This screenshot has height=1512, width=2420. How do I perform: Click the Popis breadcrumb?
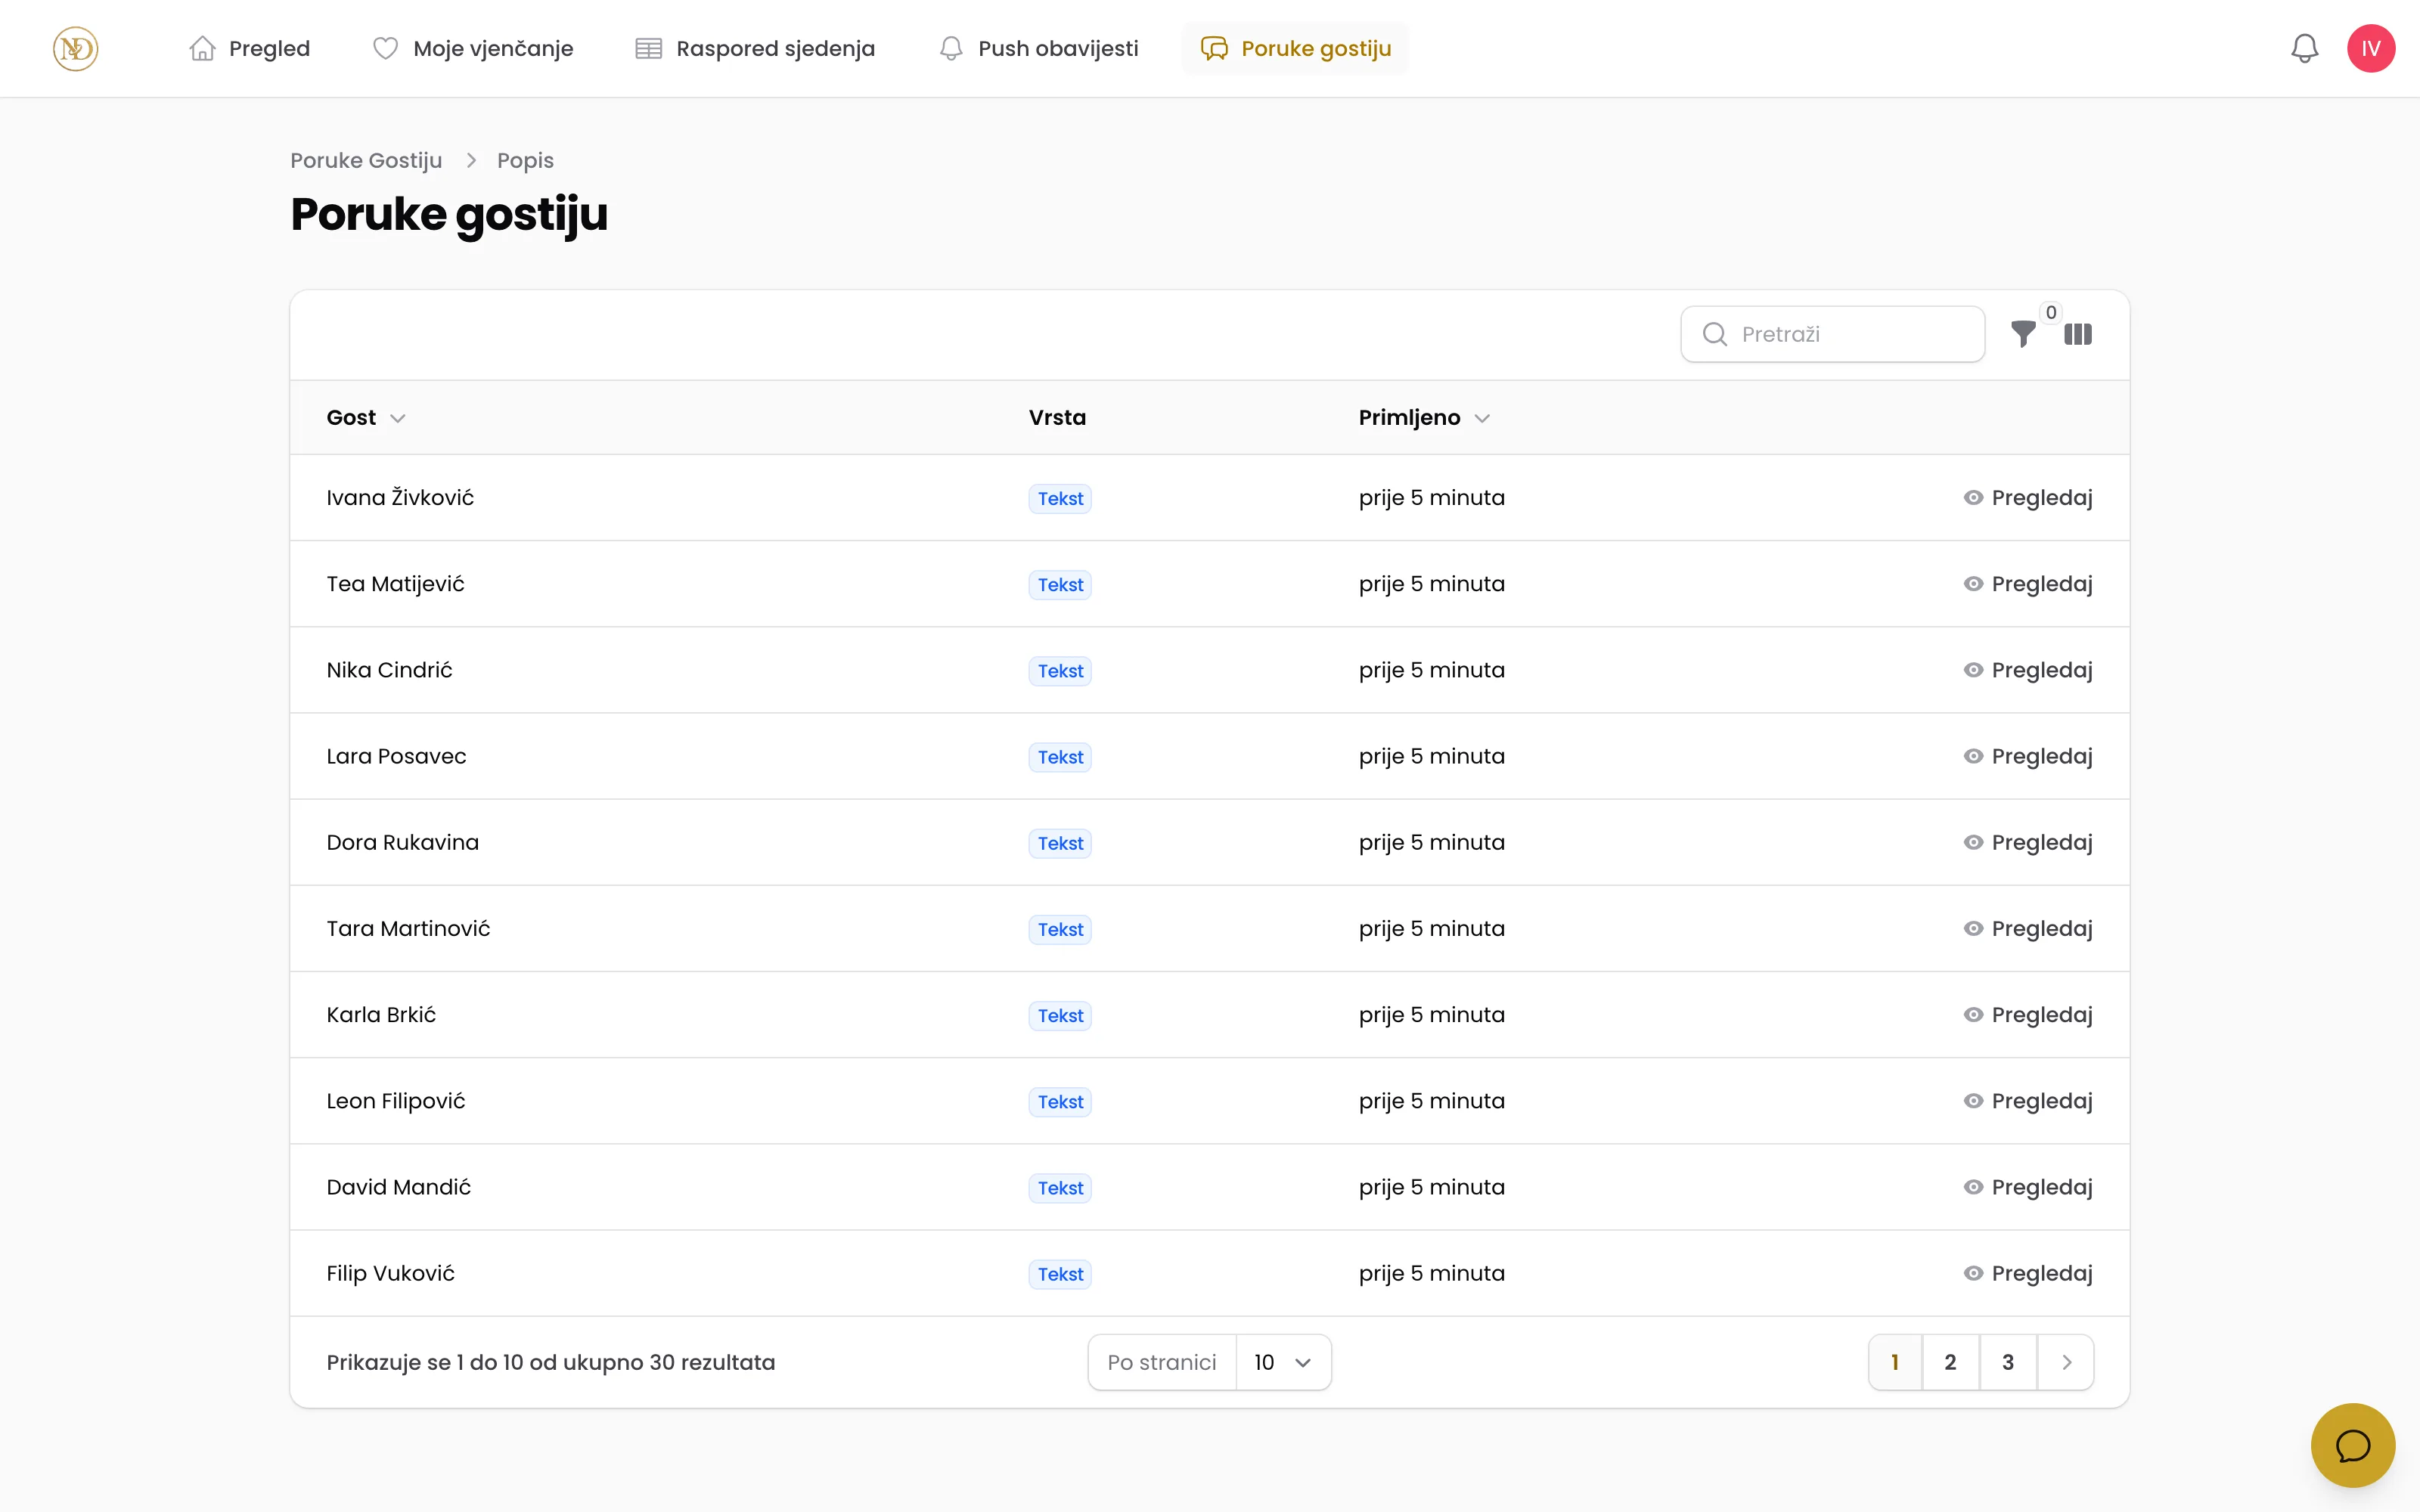pos(524,160)
